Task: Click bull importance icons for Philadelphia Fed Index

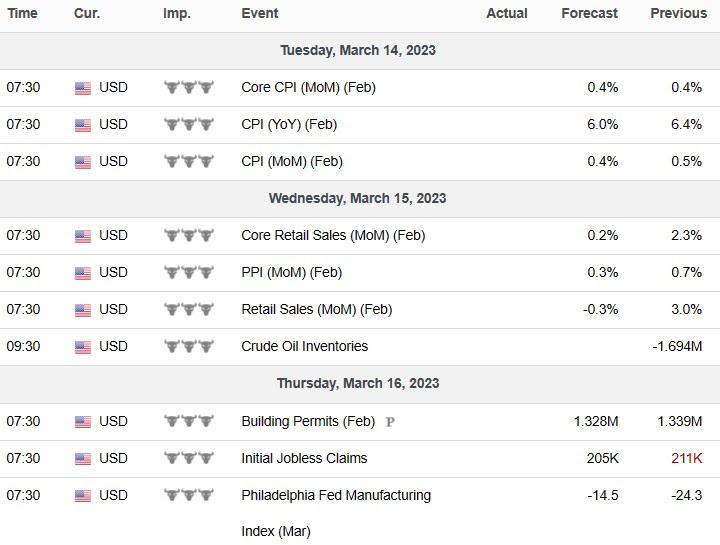Action: (x=189, y=496)
